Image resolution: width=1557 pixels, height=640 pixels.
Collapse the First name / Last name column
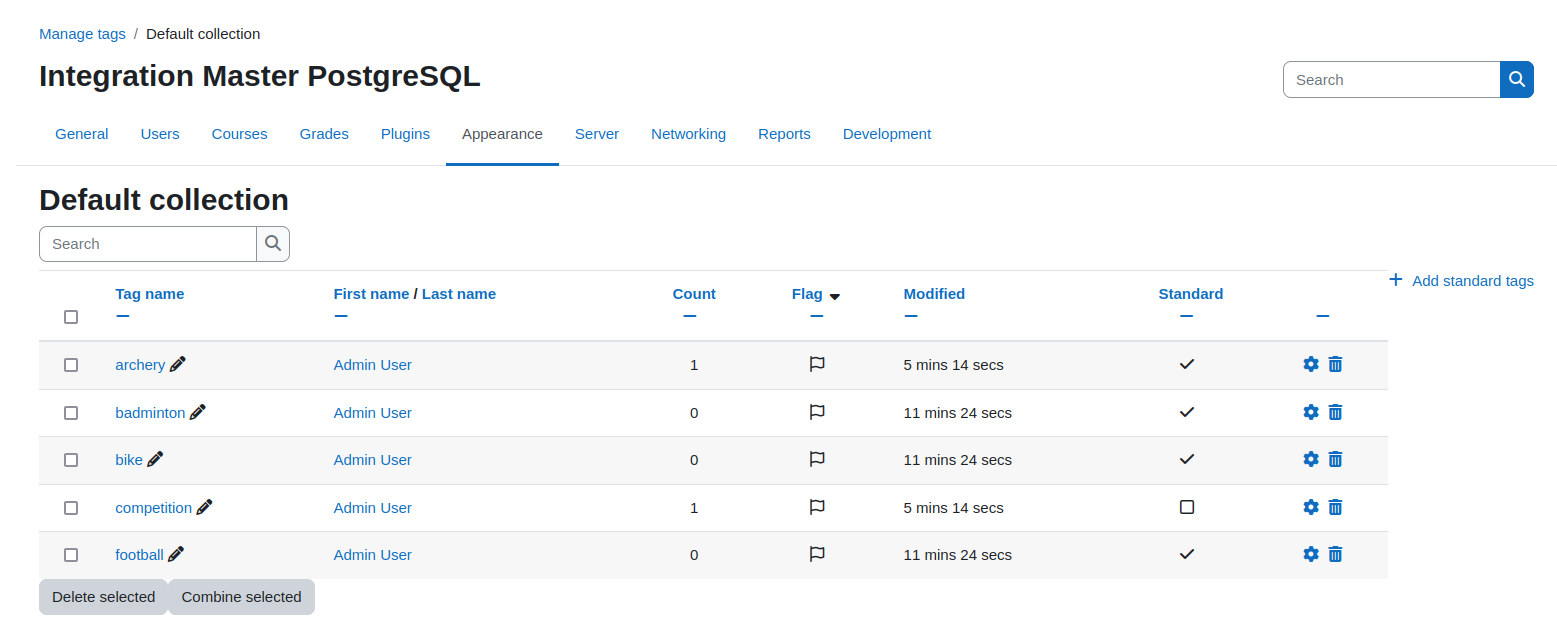click(x=341, y=316)
